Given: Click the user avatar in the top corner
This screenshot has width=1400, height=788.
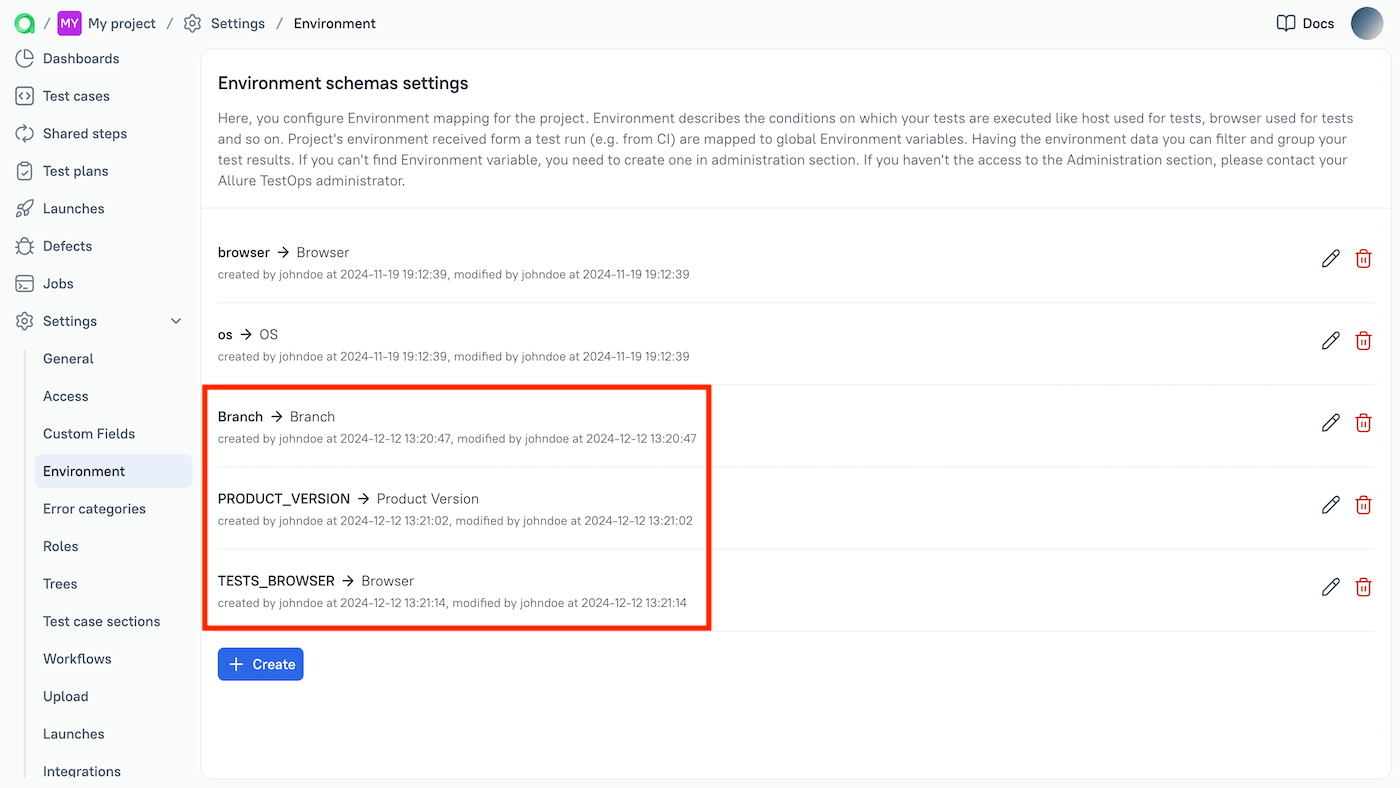Looking at the screenshot, I should tap(1367, 23).
